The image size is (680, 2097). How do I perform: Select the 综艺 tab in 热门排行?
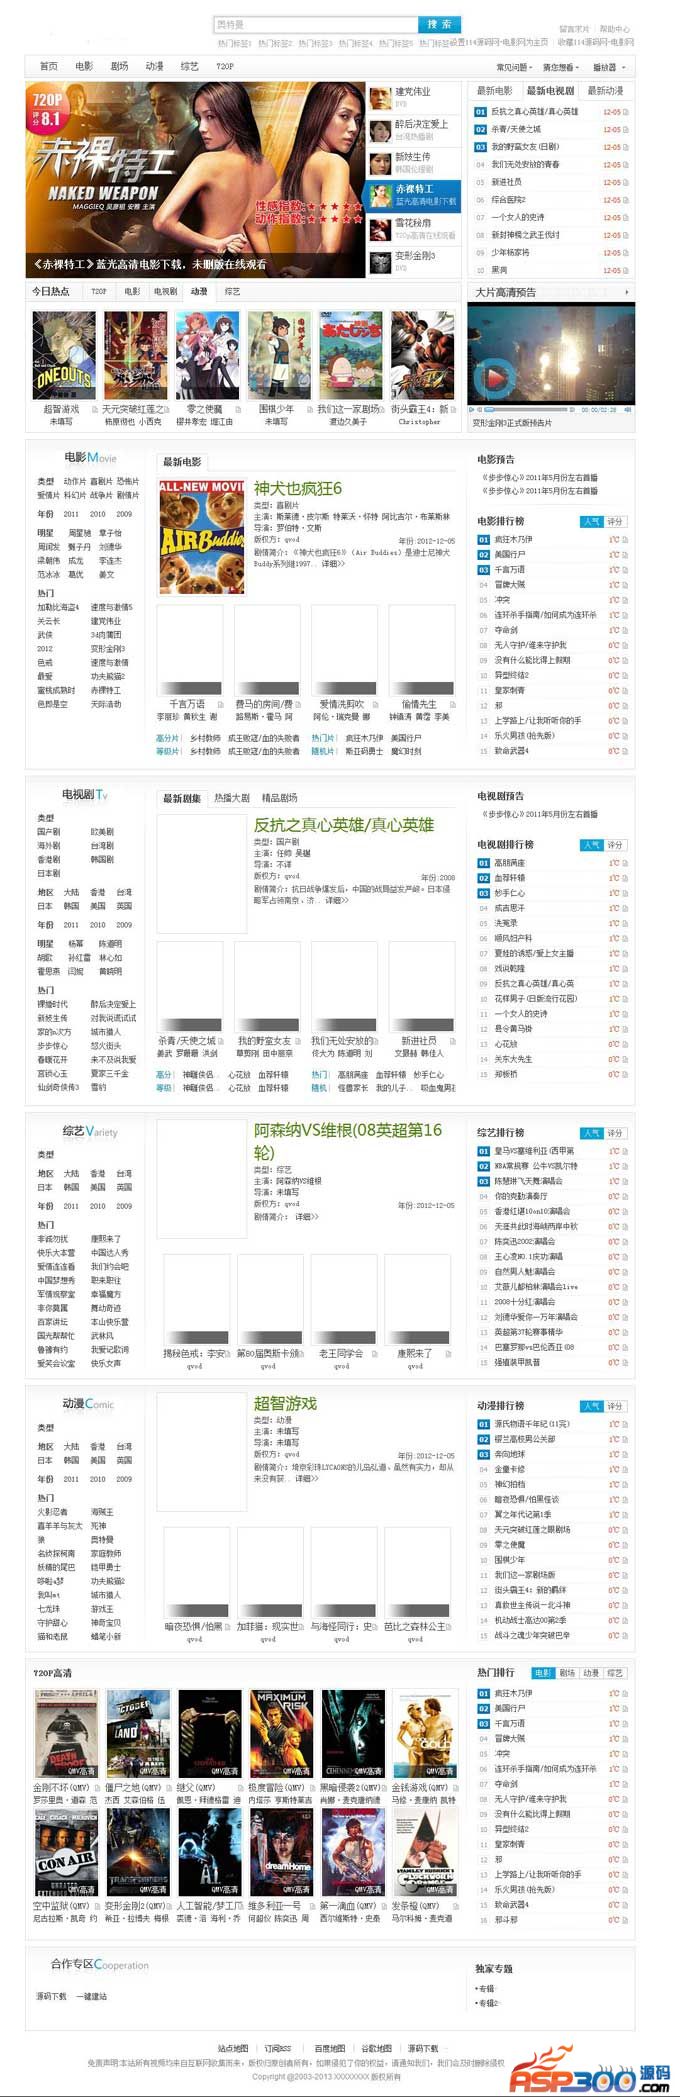(x=615, y=1672)
